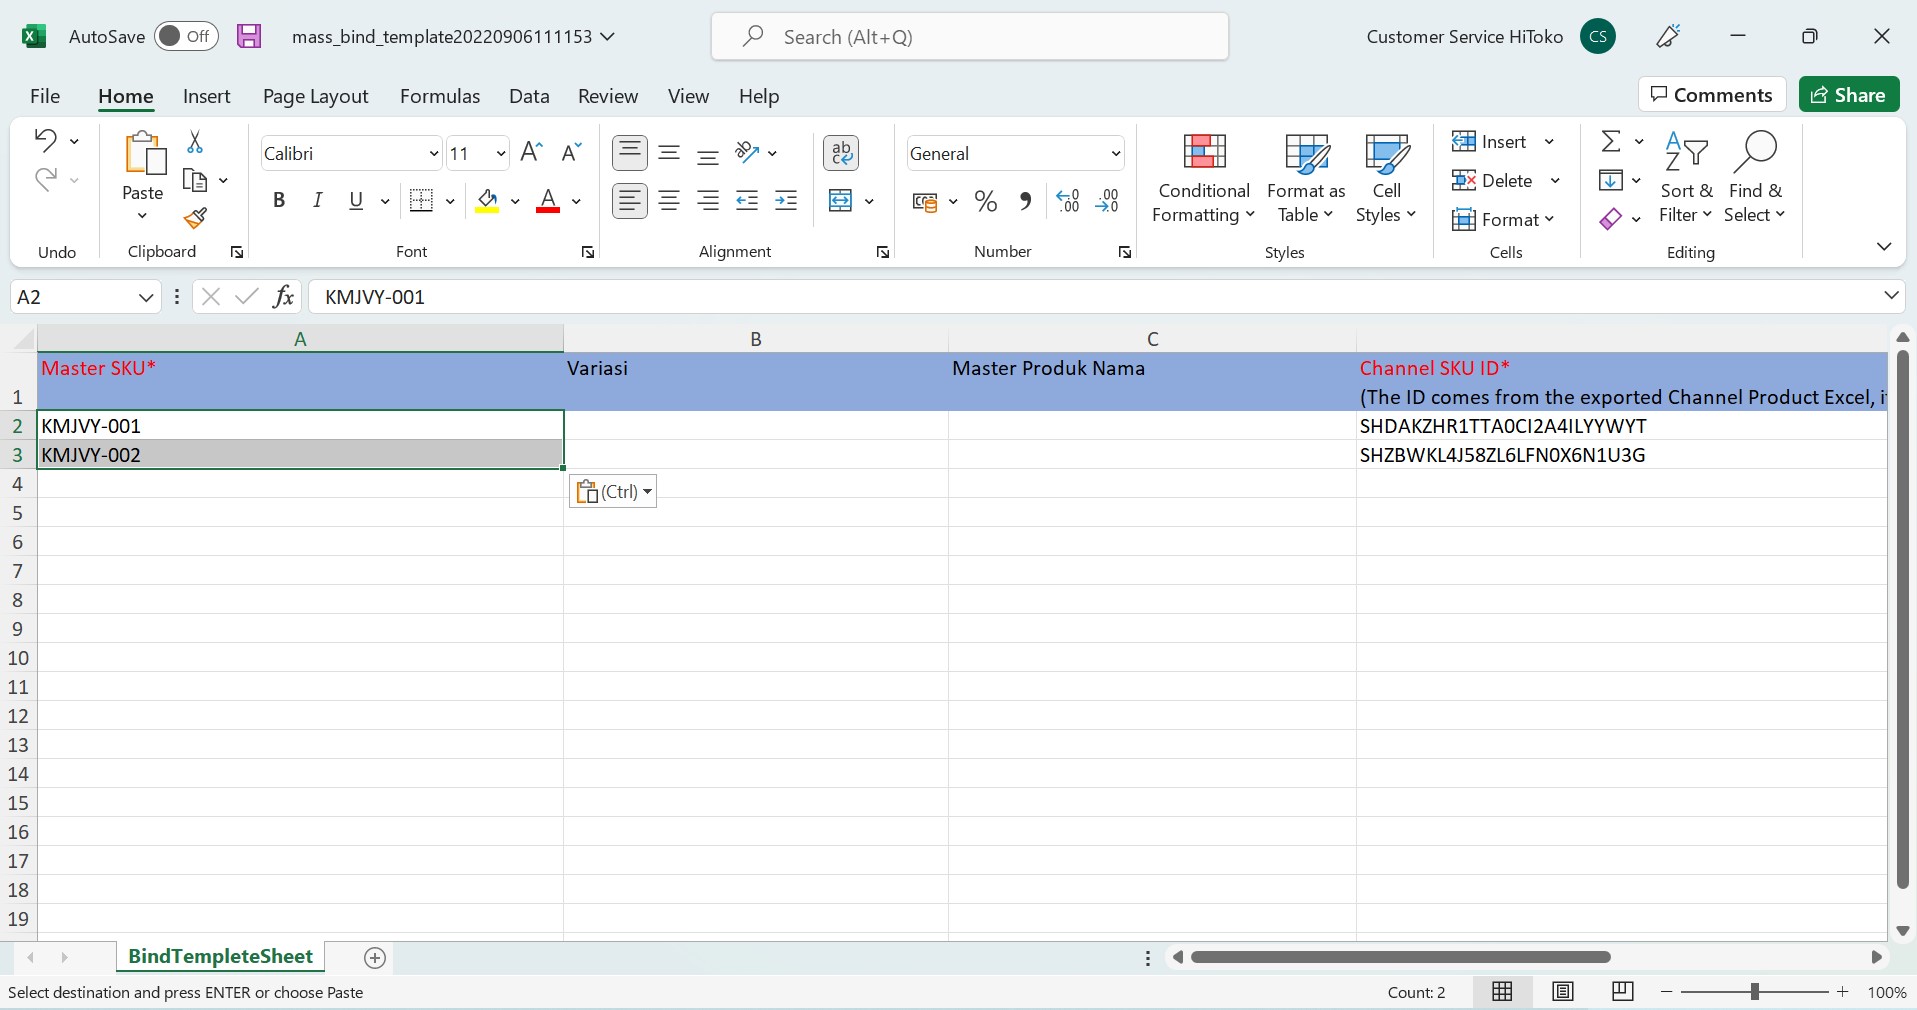This screenshot has width=1917, height=1010.
Task: Apply the red Font Color
Action: pyautogui.click(x=548, y=201)
